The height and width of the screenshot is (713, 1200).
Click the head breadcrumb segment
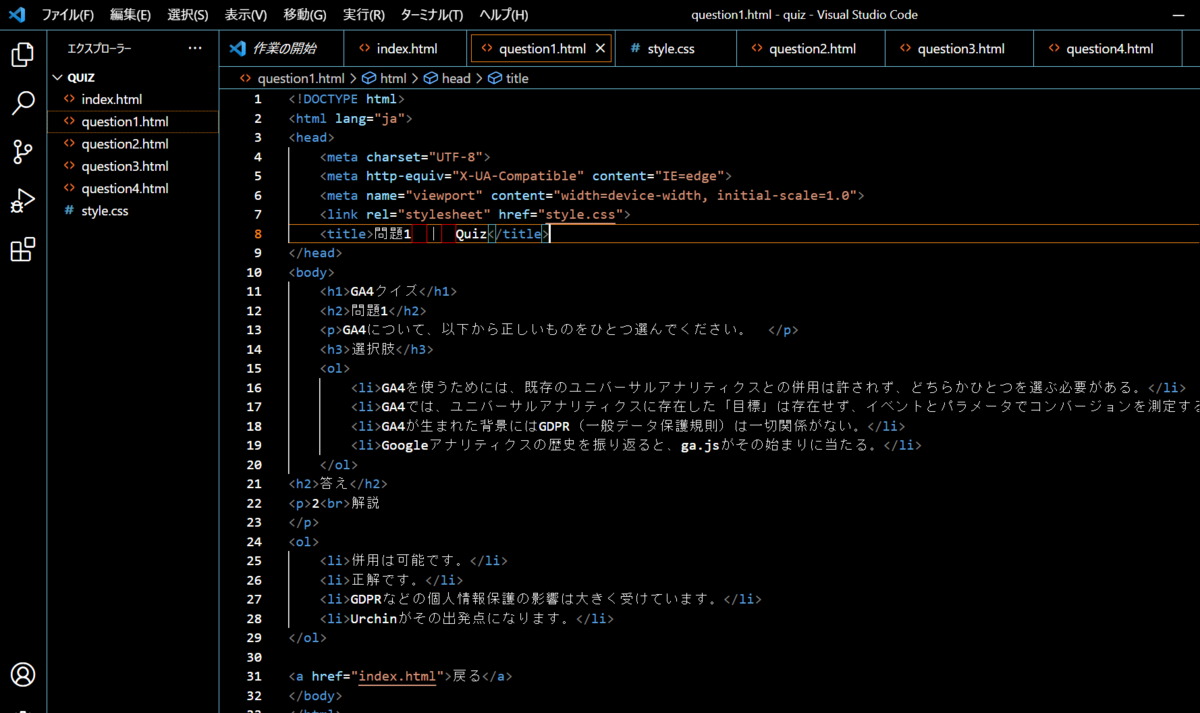(x=455, y=78)
